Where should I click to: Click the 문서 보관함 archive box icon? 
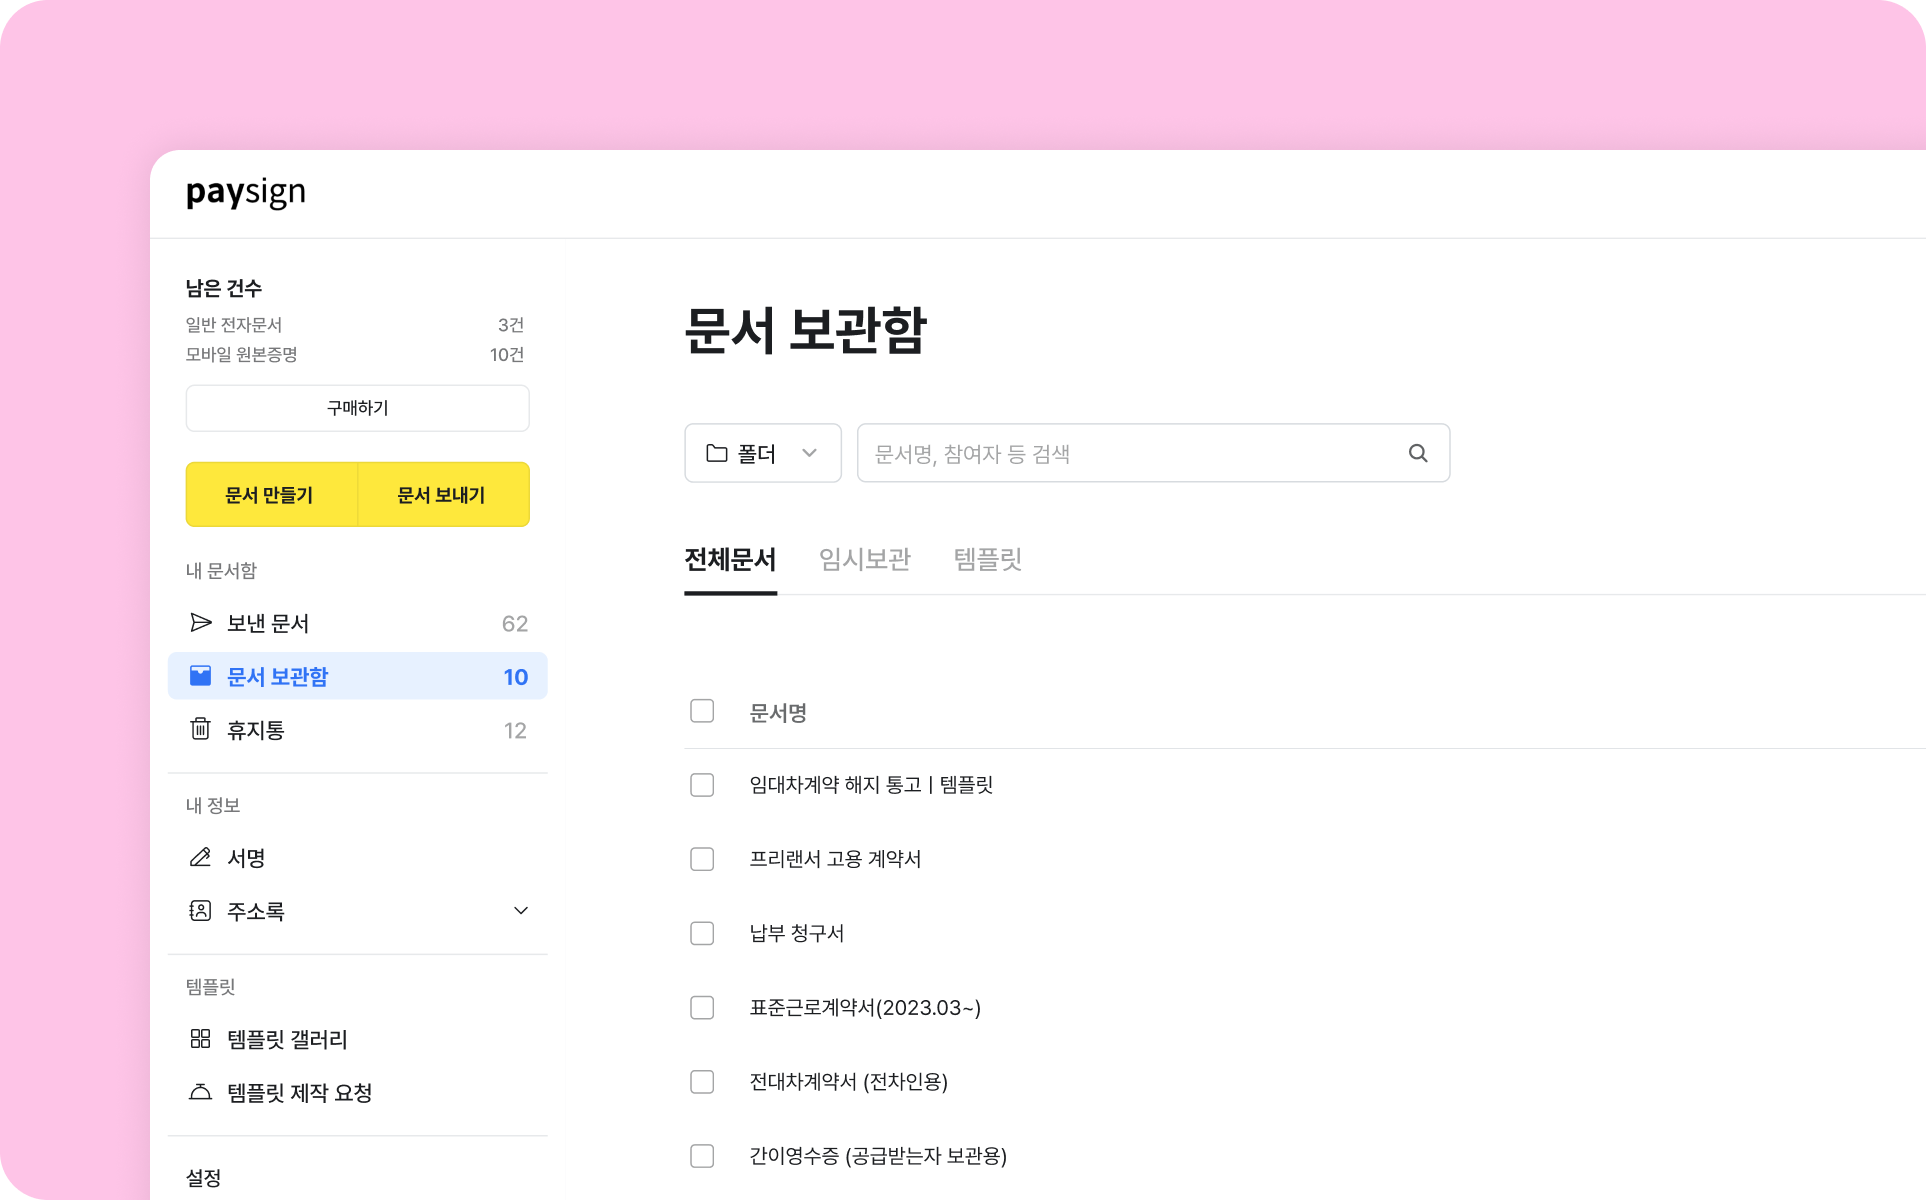point(200,676)
